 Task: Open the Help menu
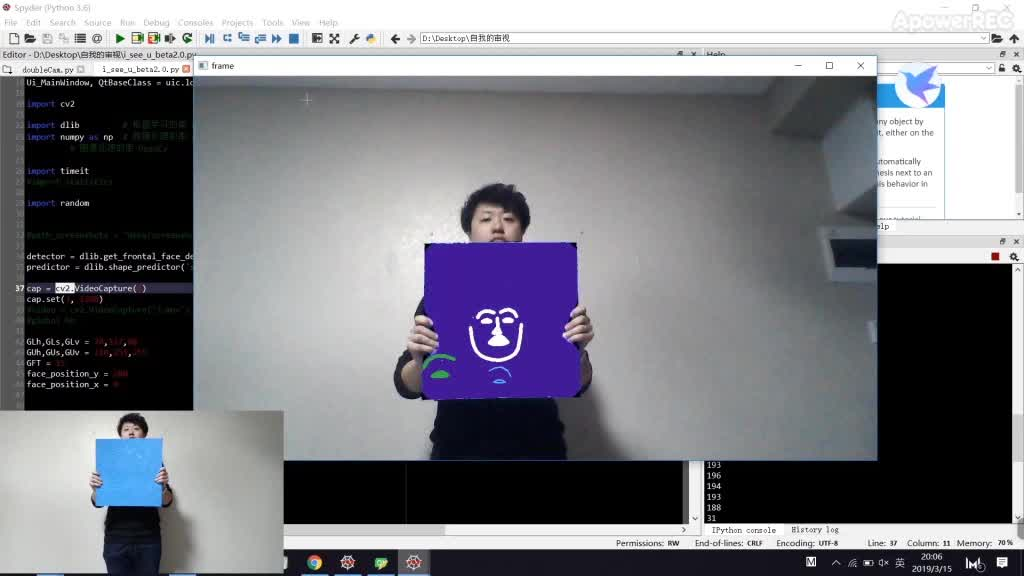point(328,22)
